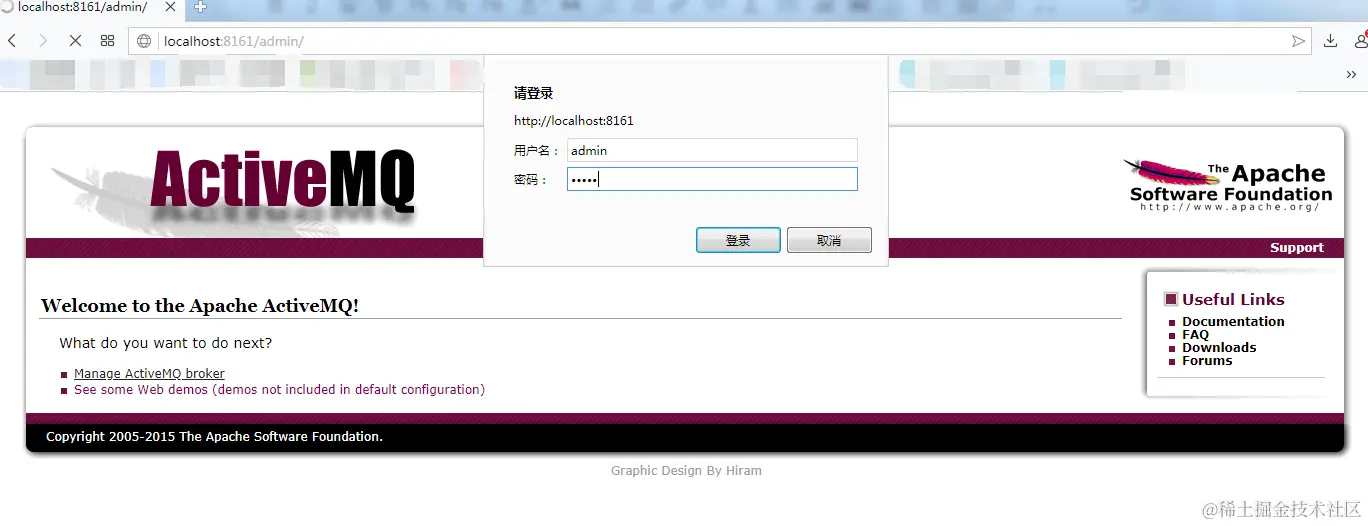Click the Hiram link in footer
The image size is (1368, 526).
click(x=744, y=470)
